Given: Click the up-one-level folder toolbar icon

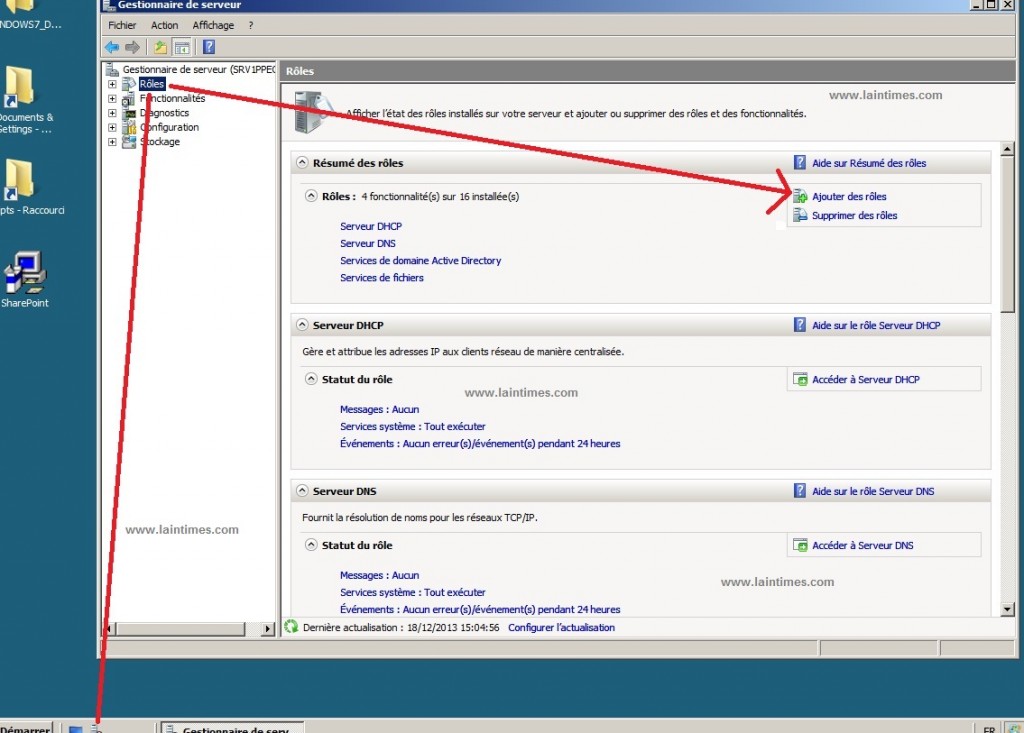Looking at the screenshot, I should pyautogui.click(x=160, y=47).
